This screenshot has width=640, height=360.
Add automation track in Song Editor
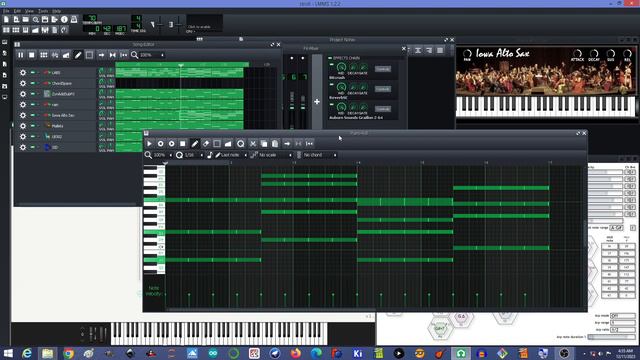pyautogui.click(x=66, y=55)
